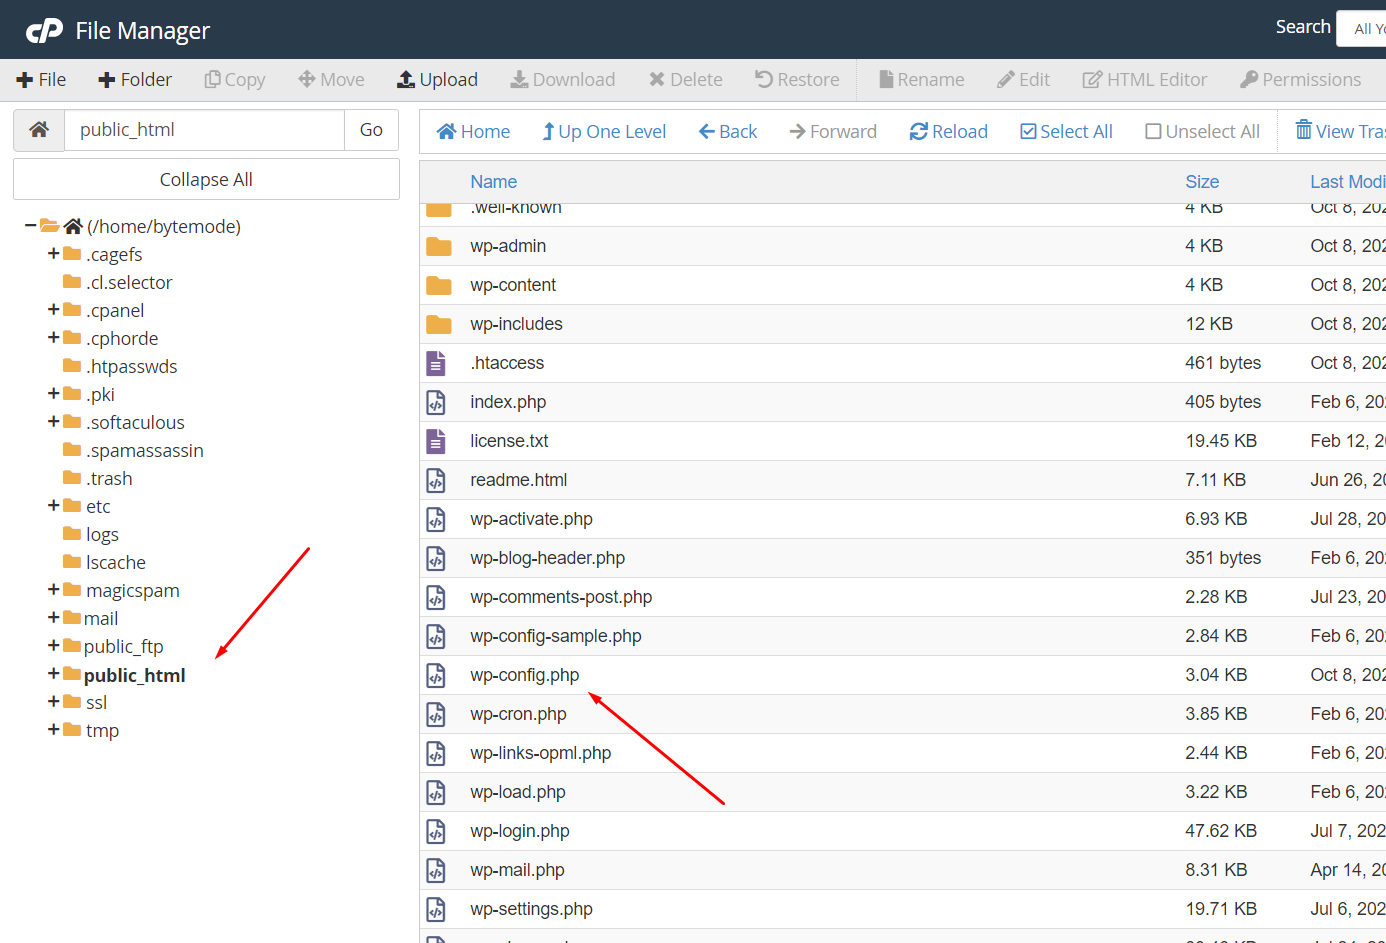Sort the file list by Name column
The image size is (1386, 943).
[x=493, y=182]
